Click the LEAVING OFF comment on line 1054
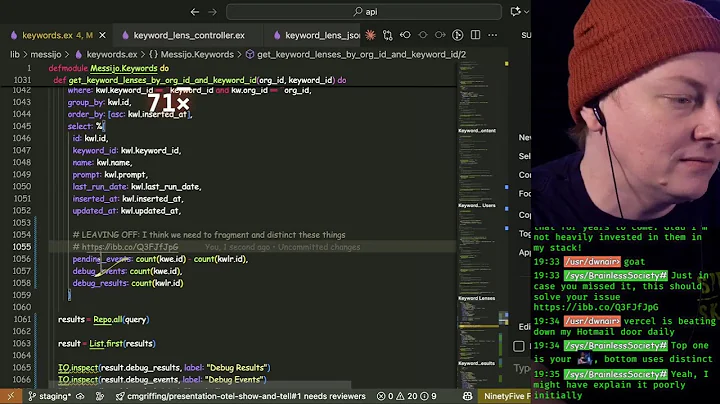 pyautogui.click(x=209, y=235)
